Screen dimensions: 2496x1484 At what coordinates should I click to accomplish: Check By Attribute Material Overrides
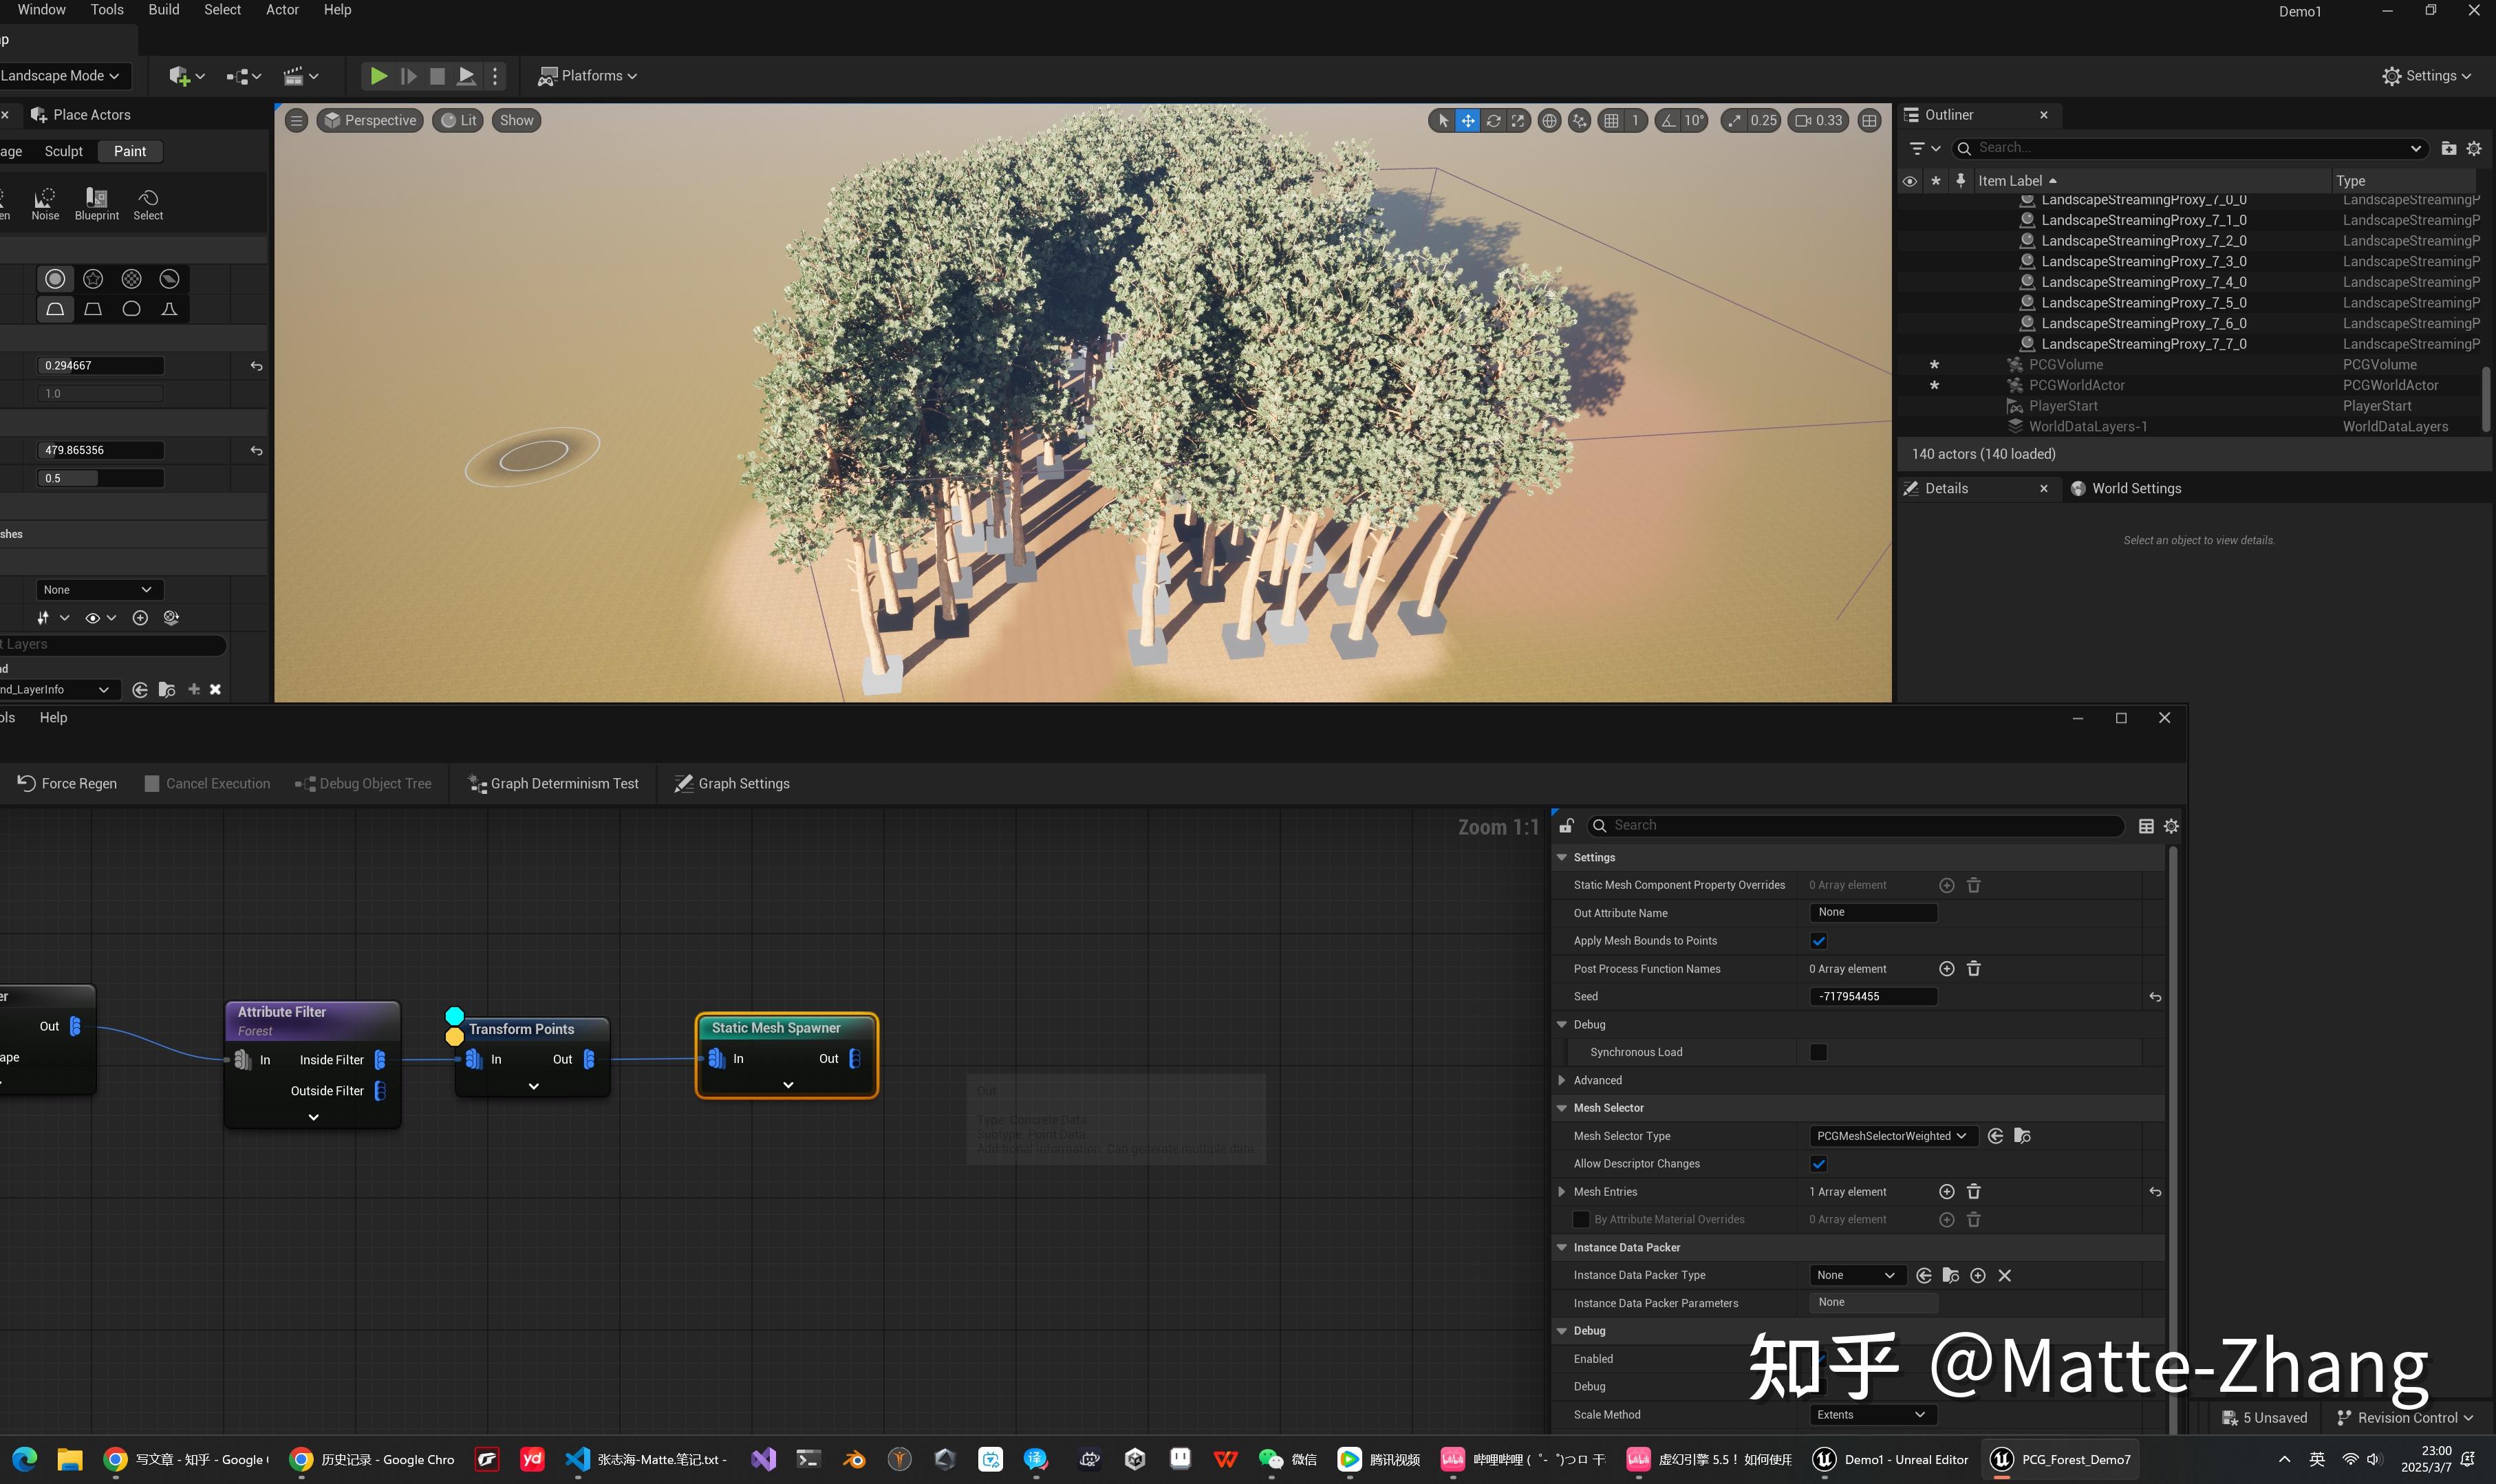pos(1581,1219)
